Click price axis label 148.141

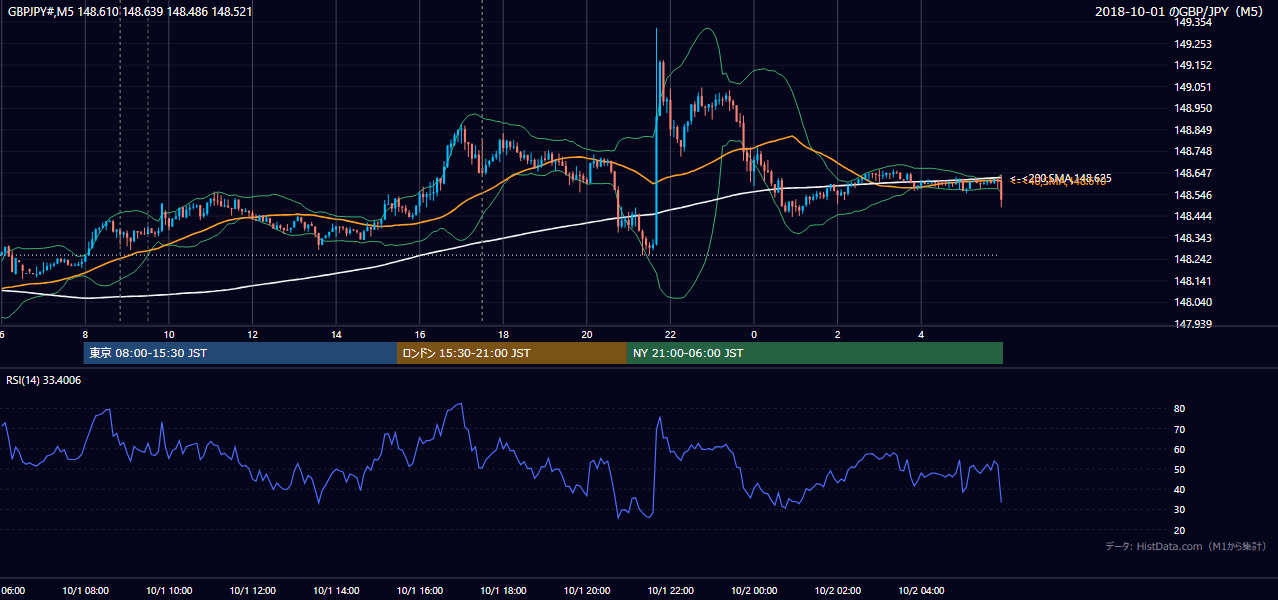click(x=1193, y=281)
